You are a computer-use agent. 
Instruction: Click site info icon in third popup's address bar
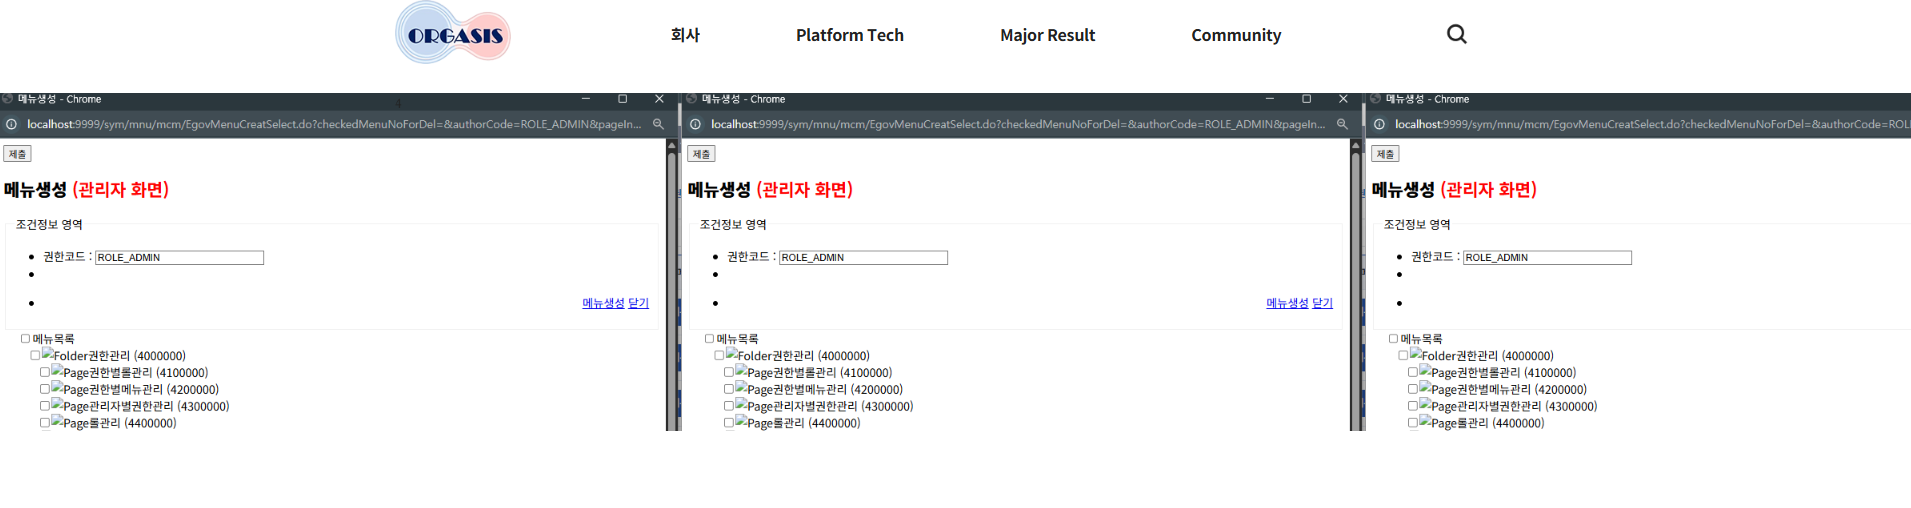(x=1379, y=124)
